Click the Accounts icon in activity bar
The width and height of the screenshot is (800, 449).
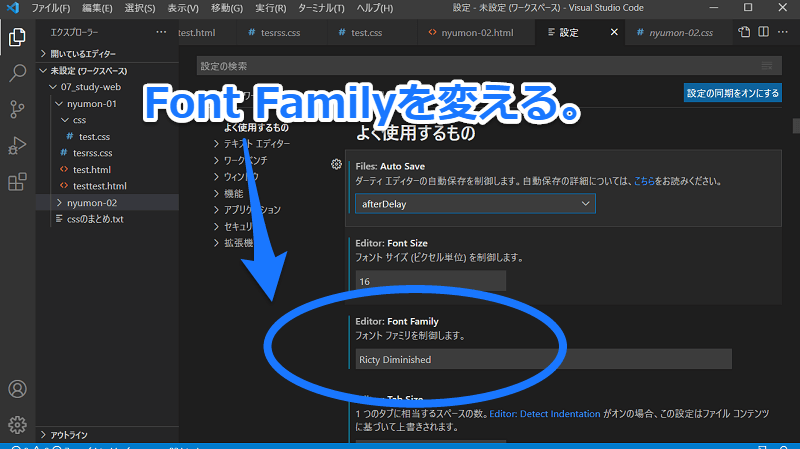pyautogui.click(x=16, y=389)
